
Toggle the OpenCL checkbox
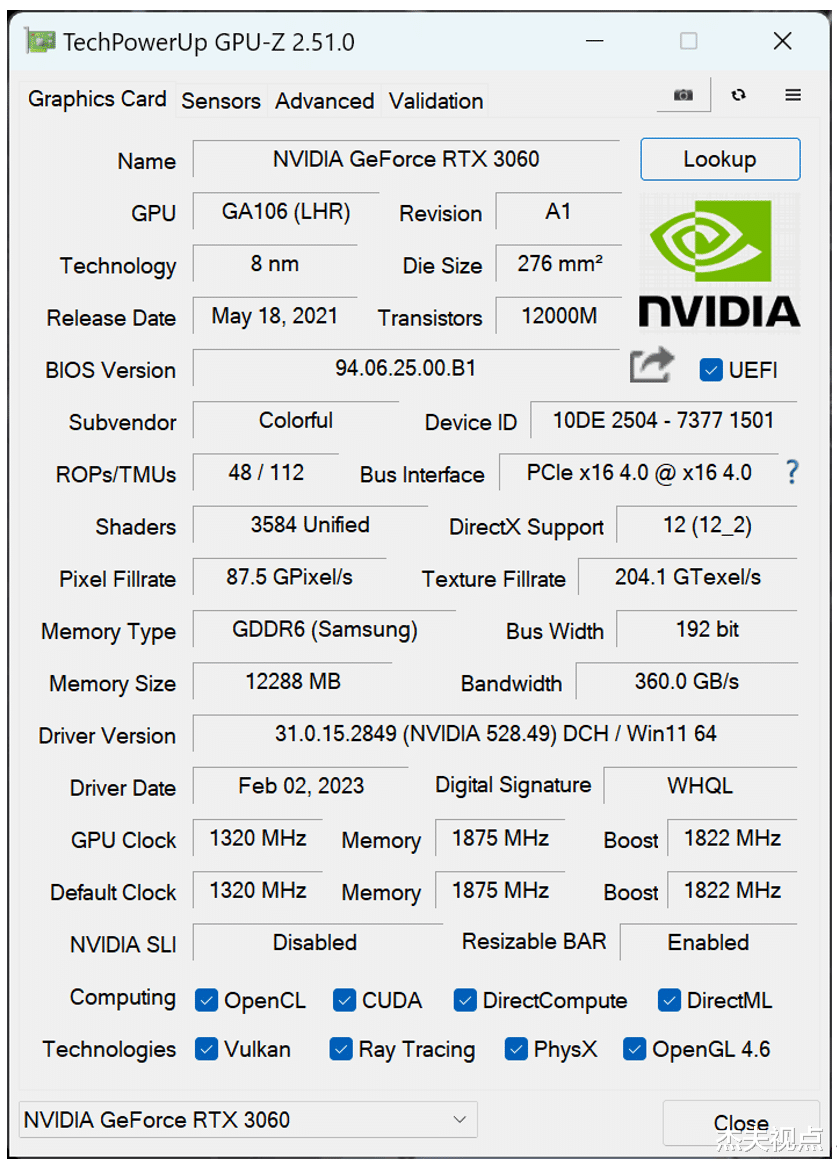coord(206,1000)
